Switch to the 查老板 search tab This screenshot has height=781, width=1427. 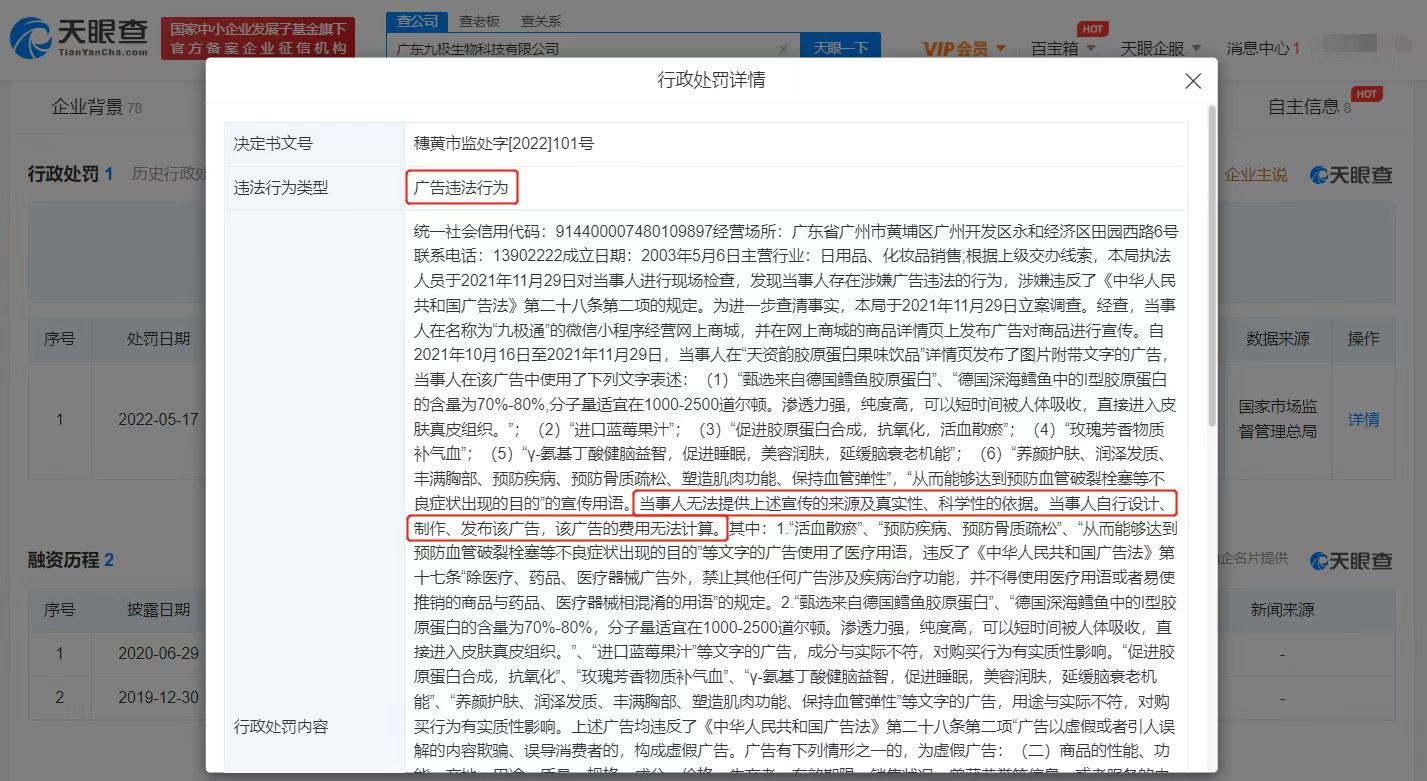coord(480,21)
